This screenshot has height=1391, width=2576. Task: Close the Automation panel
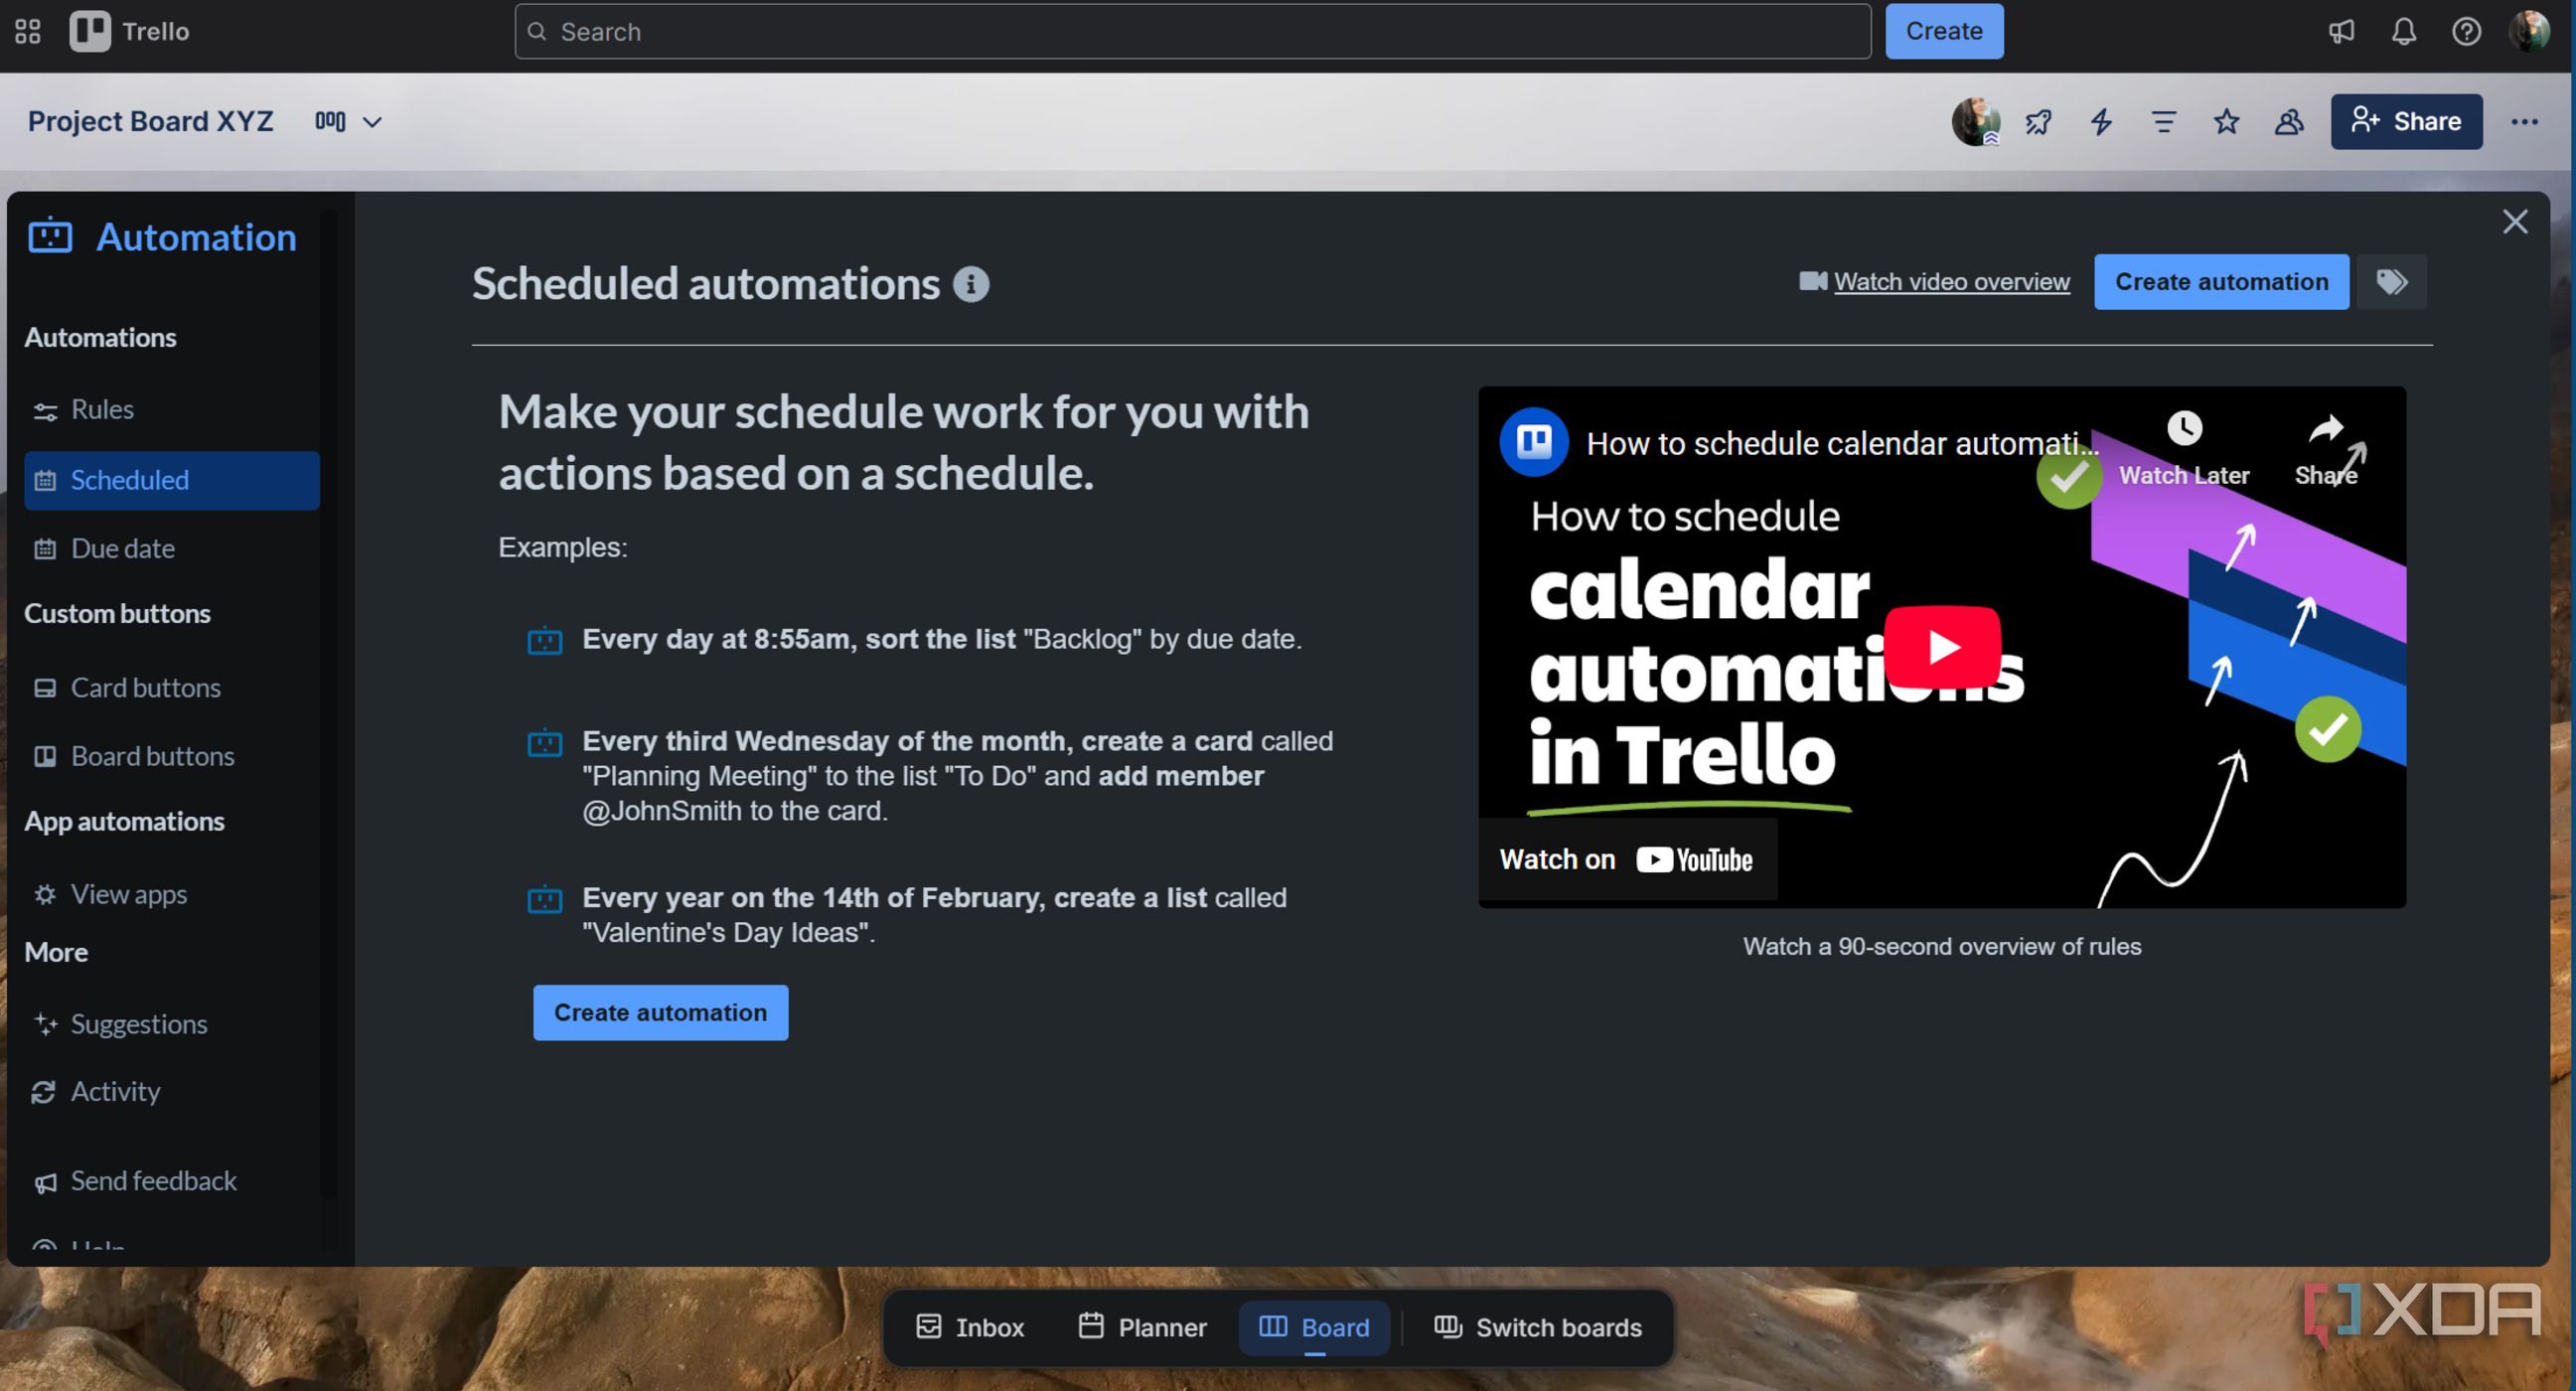coord(2514,222)
